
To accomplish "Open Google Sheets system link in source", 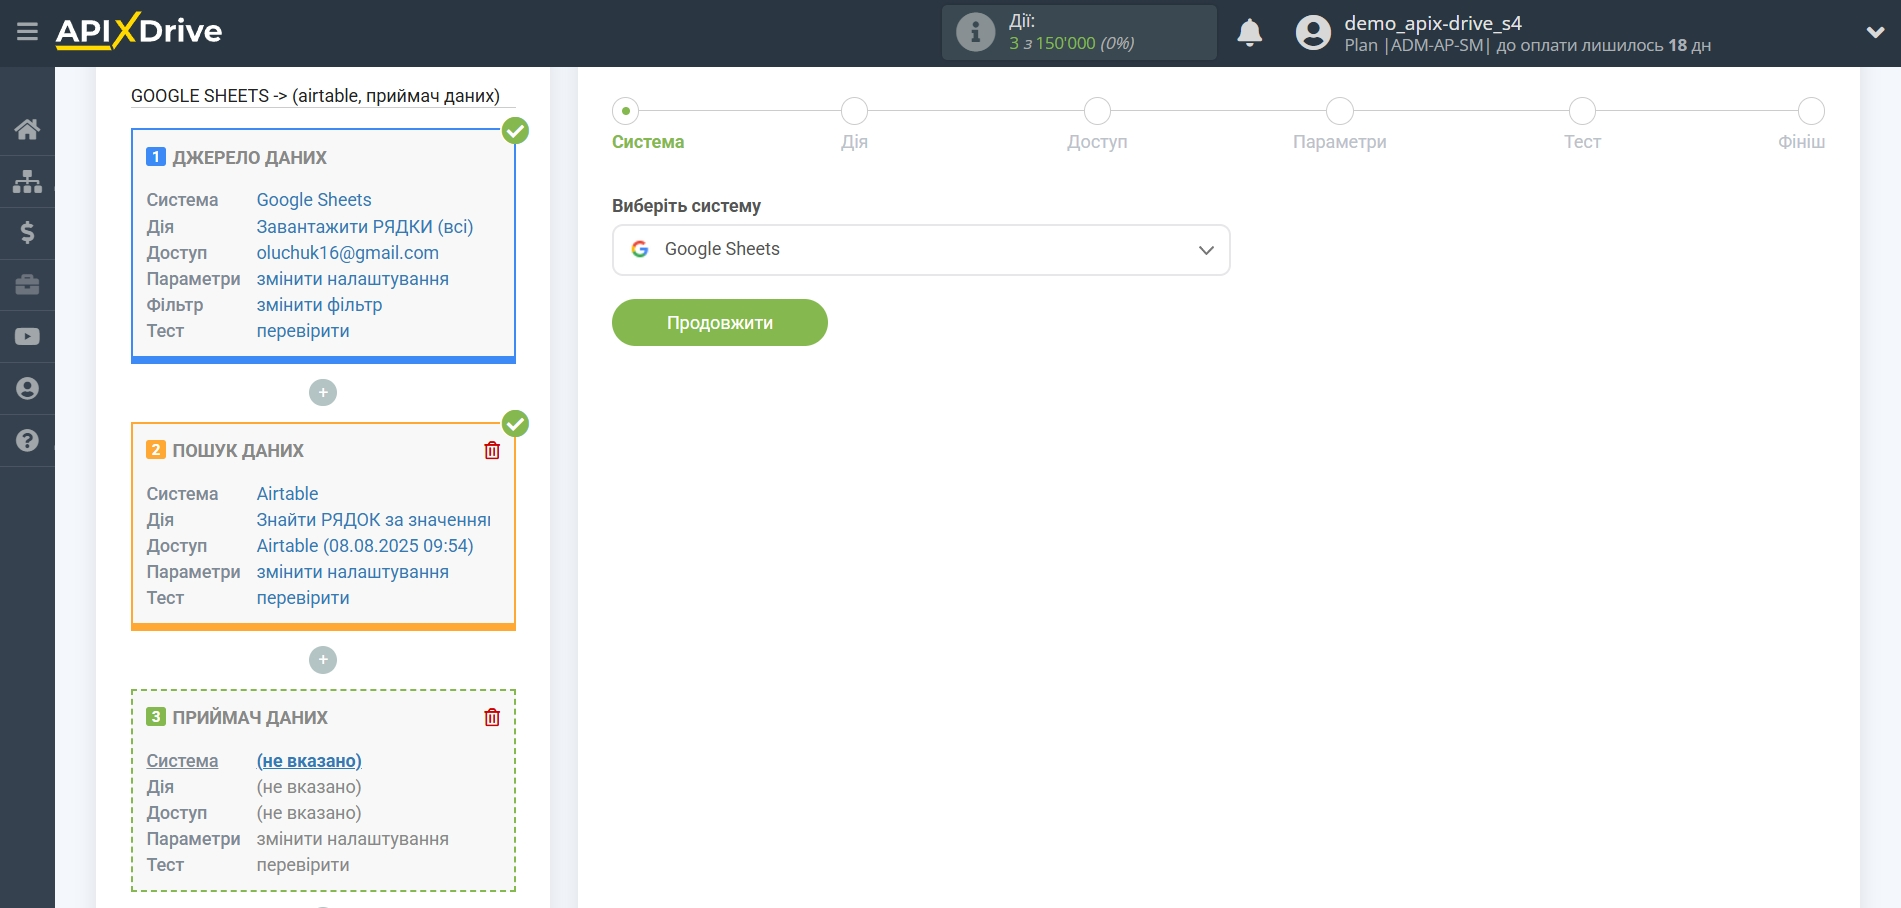I will [314, 200].
